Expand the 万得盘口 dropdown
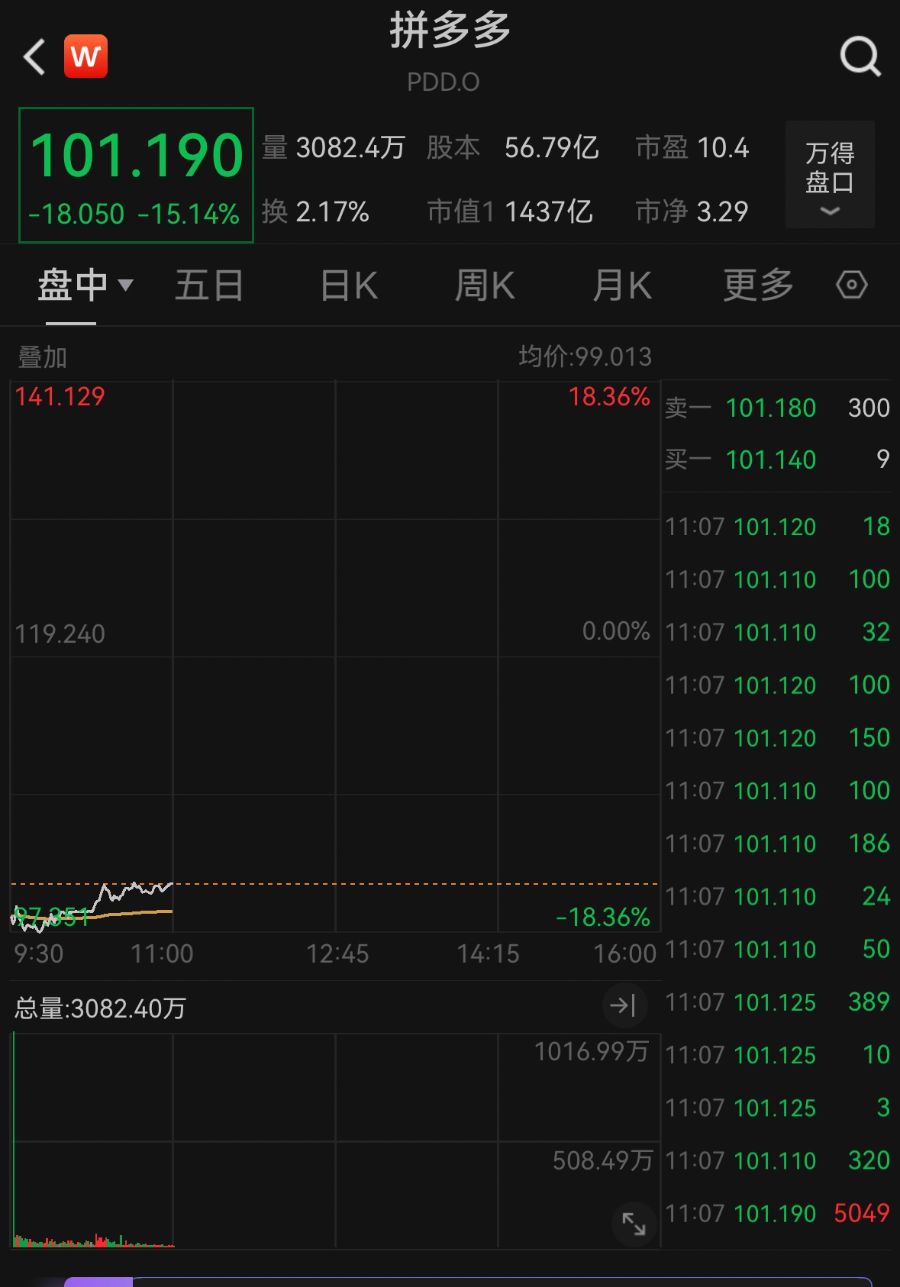This screenshot has width=900, height=1287. point(830,175)
